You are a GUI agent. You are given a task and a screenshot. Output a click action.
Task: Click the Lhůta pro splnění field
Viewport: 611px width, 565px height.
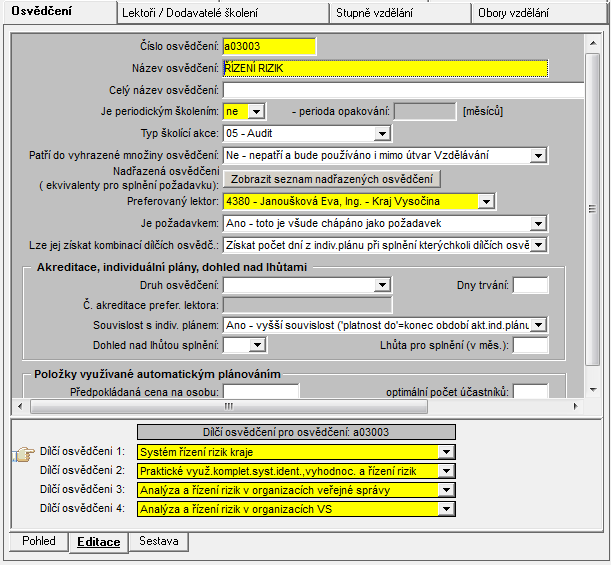[530, 345]
